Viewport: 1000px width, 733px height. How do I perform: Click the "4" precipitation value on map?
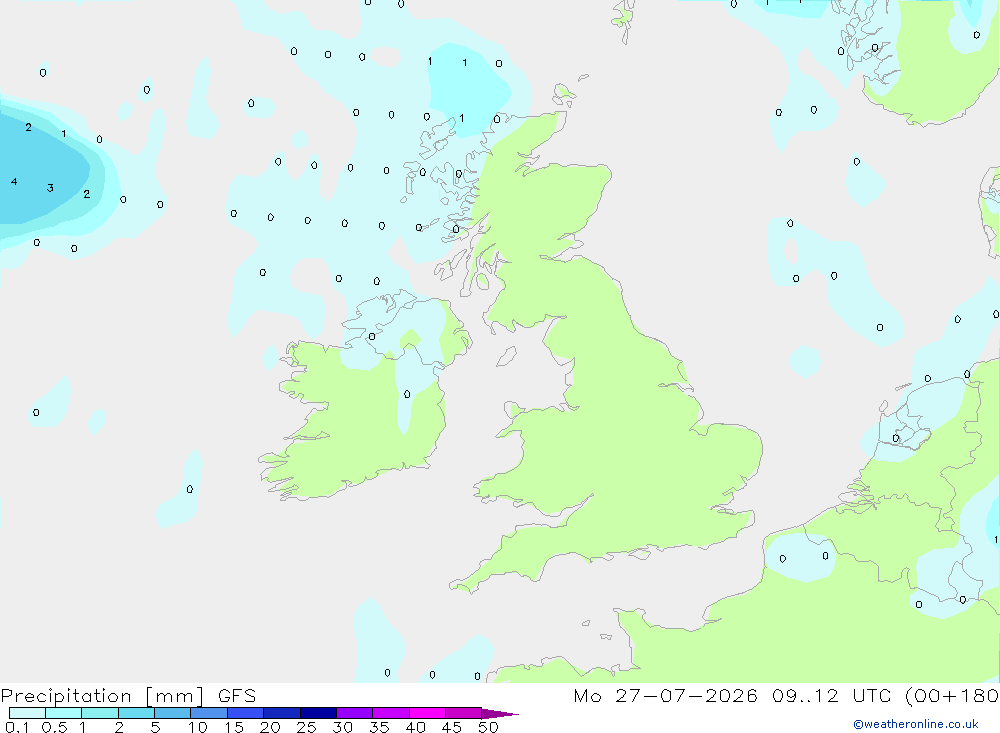pyautogui.click(x=14, y=182)
